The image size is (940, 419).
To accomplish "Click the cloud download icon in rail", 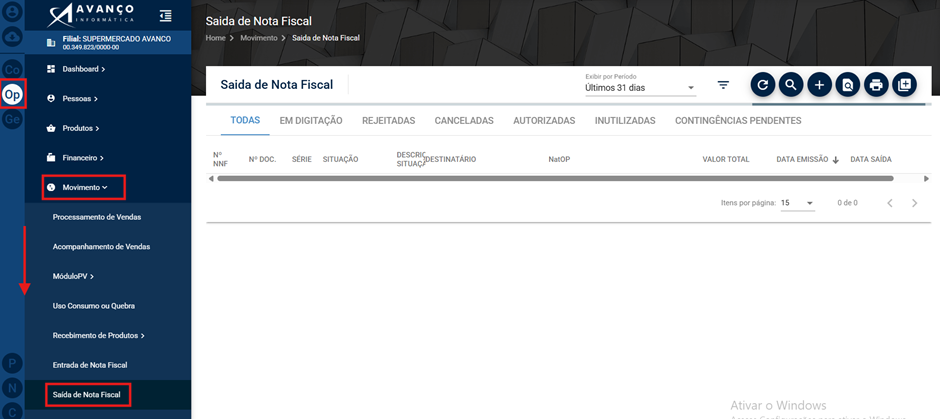I will coord(13,37).
